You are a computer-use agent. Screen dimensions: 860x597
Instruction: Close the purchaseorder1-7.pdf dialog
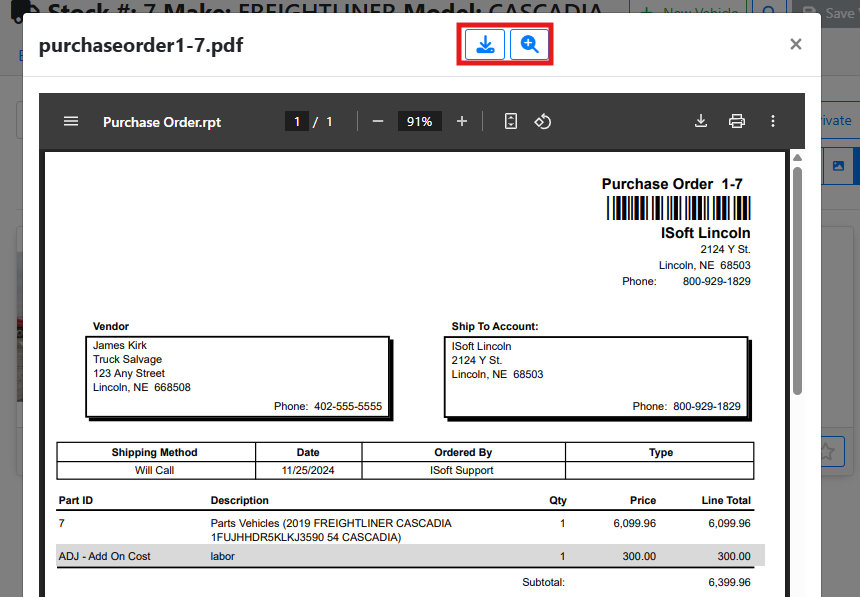click(795, 44)
